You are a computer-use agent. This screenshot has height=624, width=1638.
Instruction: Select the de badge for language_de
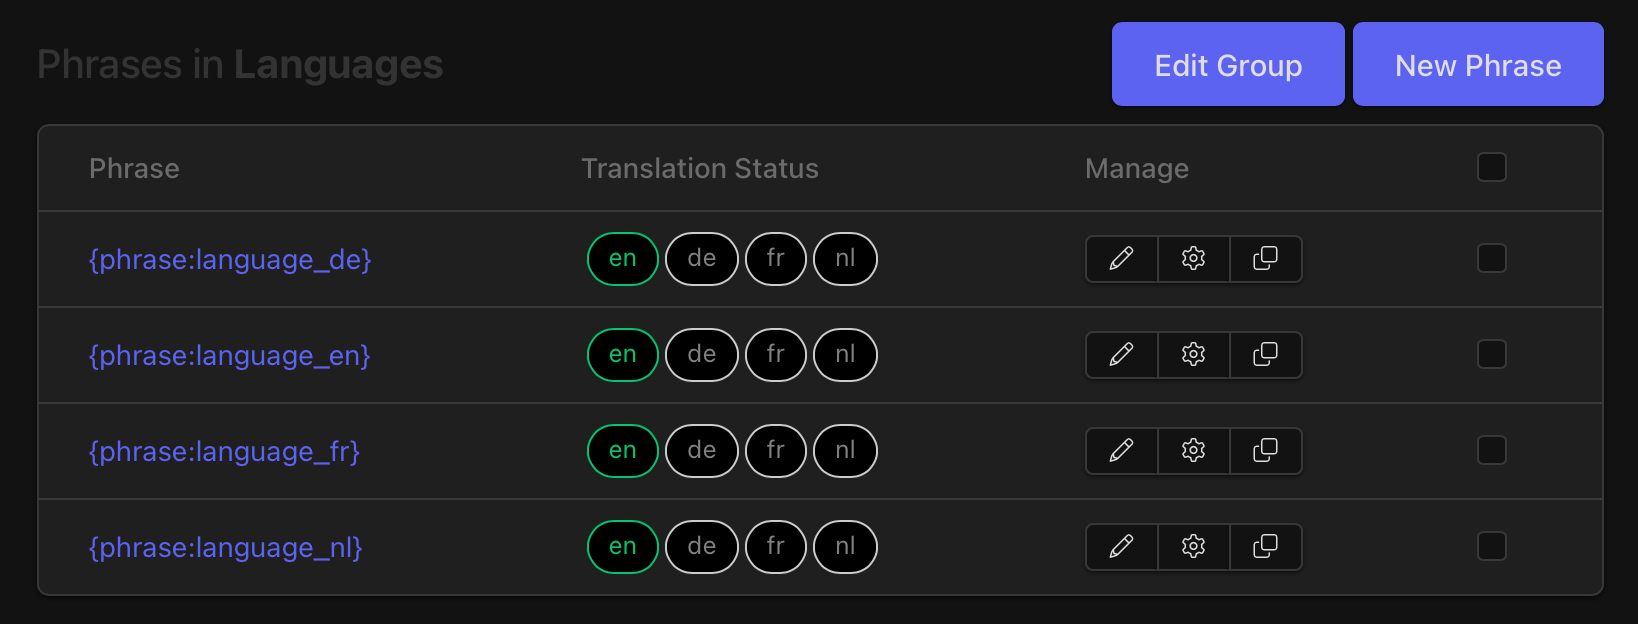[702, 259]
